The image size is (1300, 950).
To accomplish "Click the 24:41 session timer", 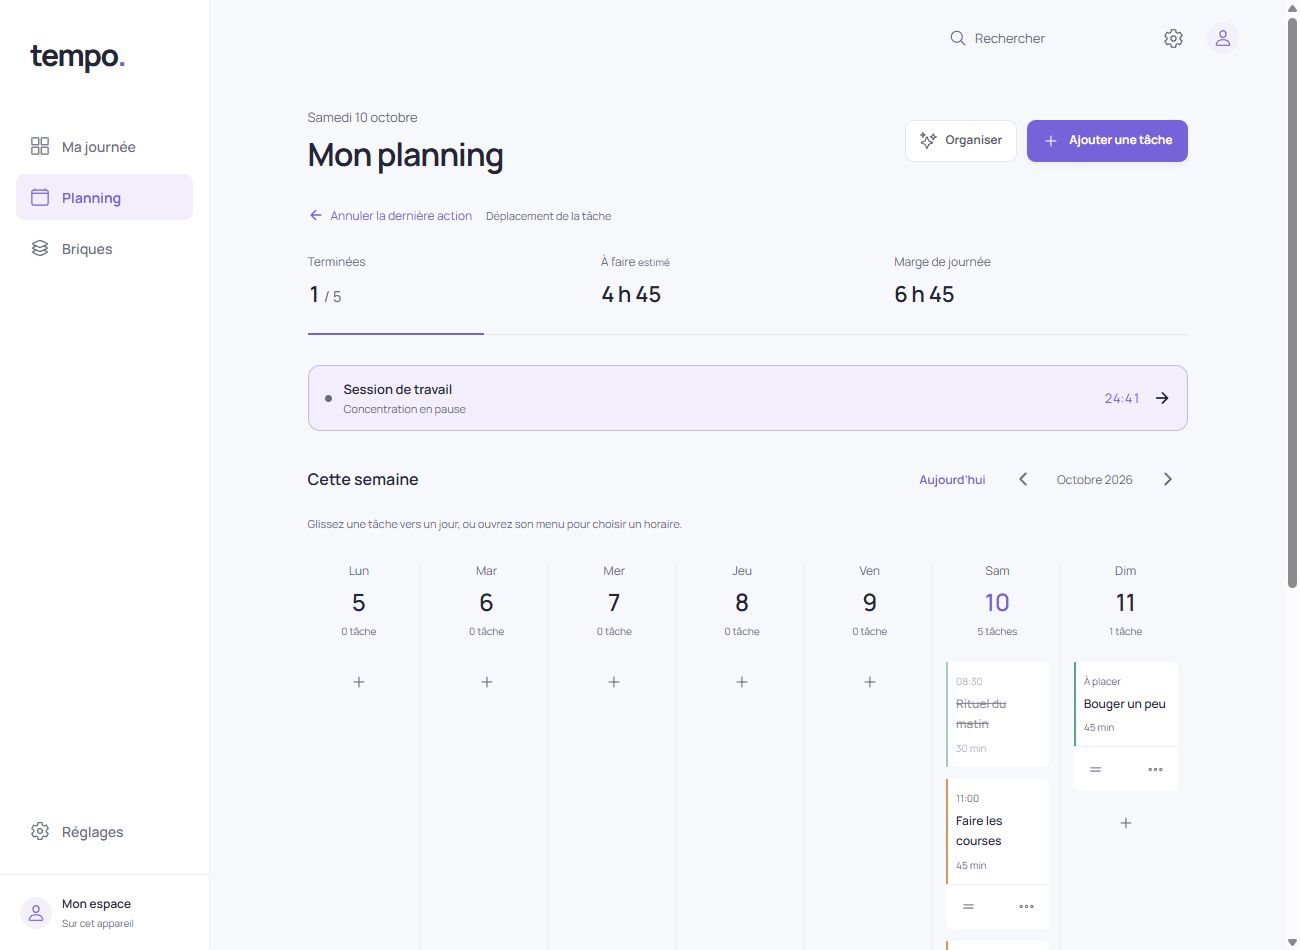I will (x=1122, y=398).
